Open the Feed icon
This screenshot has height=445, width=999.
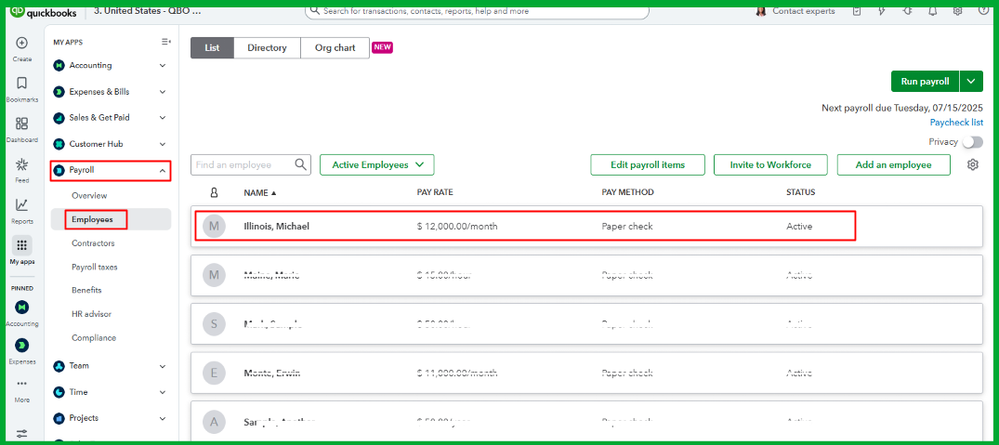pos(22,164)
